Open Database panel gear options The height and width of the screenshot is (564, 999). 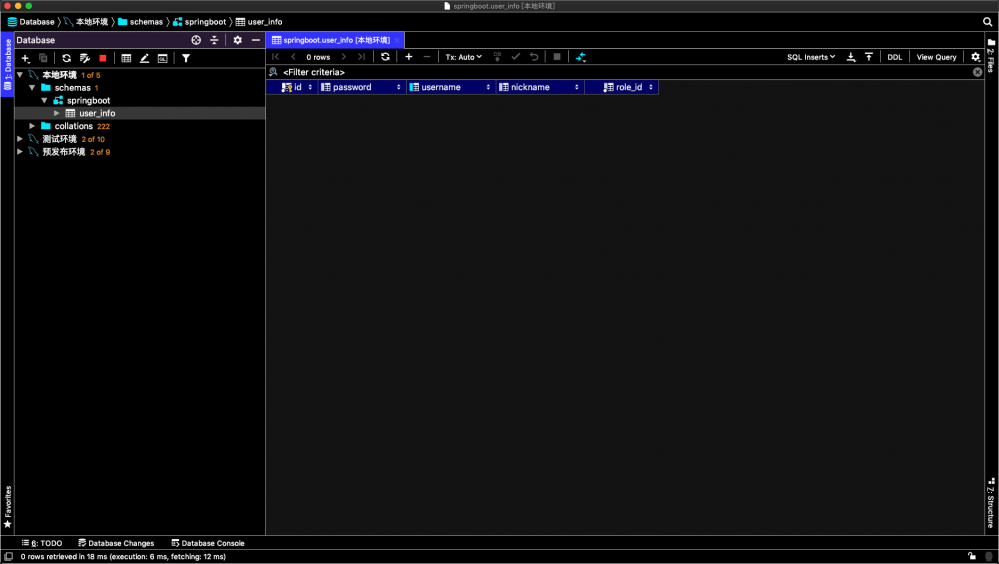click(238, 40)
